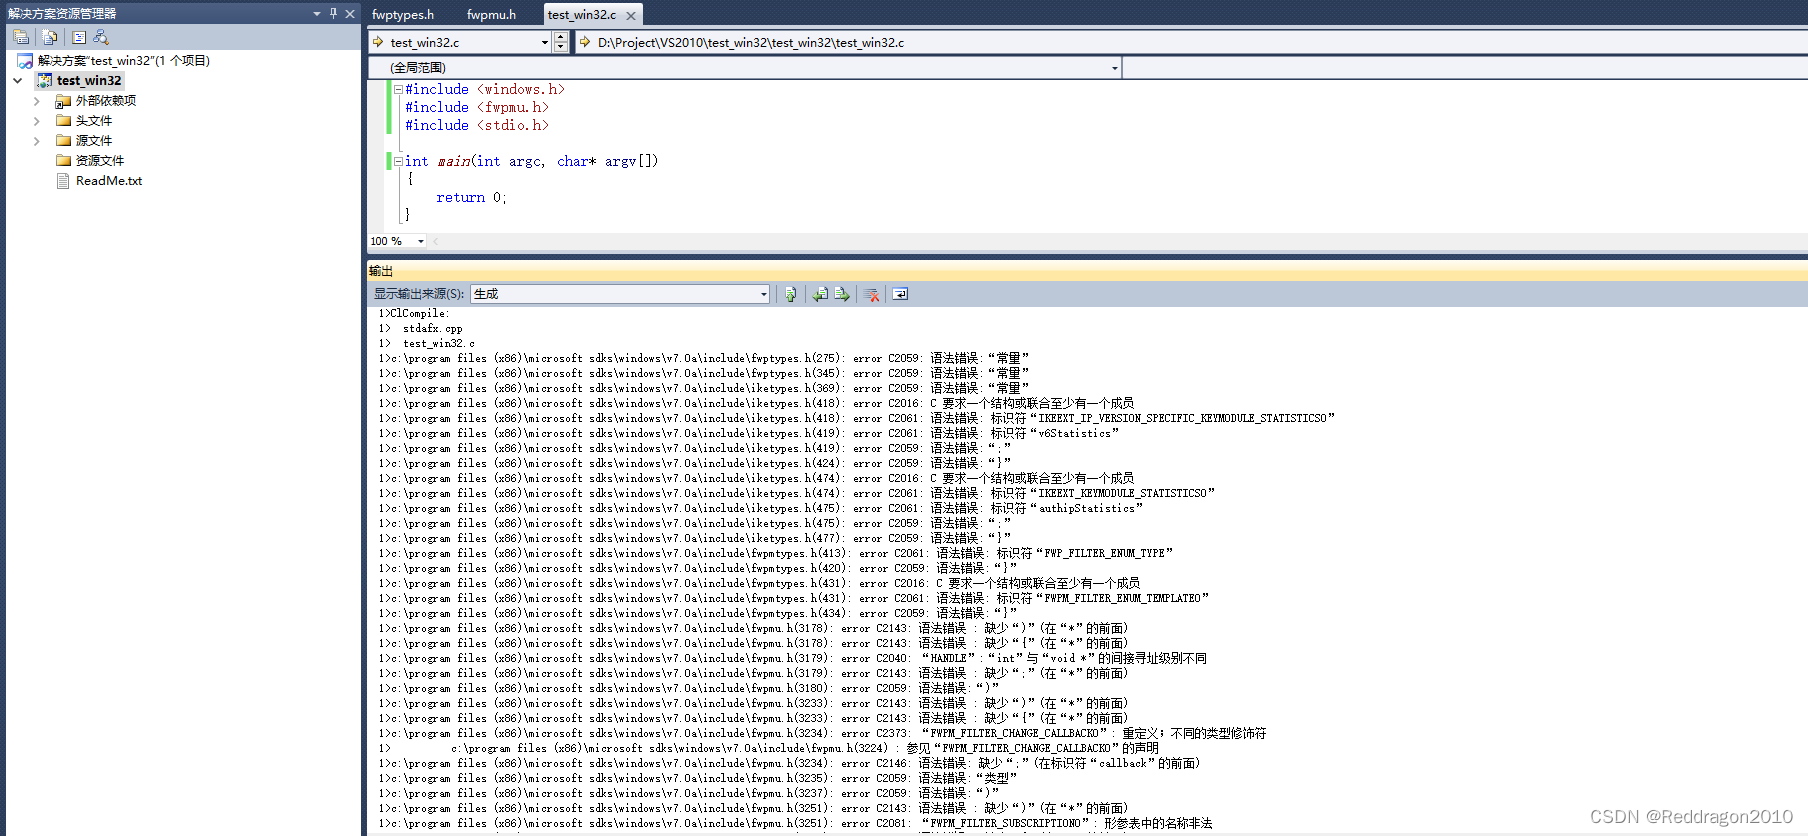This screenshot has width=1808, height=836.
Task: Click the #include <stdio.h> line
Action: click(x=477, y=125)
